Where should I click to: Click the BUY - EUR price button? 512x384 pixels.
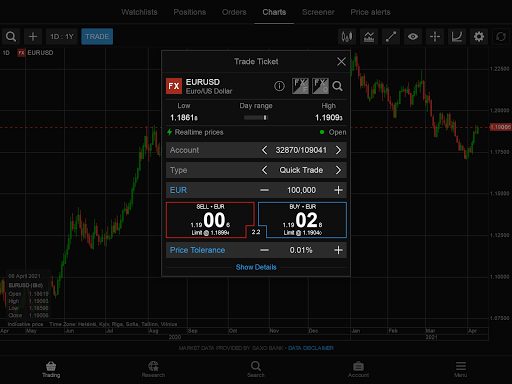pos(303,220)
